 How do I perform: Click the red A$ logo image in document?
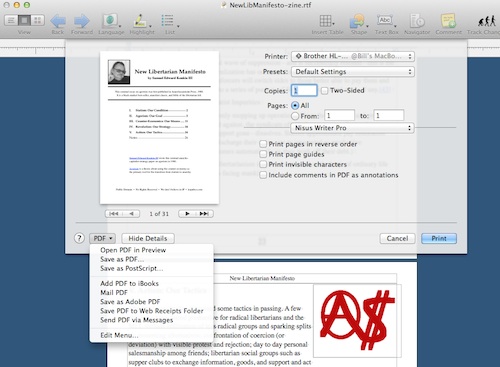(x=357, y=321)
